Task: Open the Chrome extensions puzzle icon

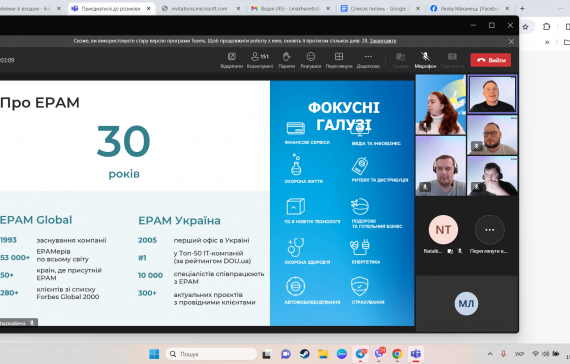Action: [546, 27]
